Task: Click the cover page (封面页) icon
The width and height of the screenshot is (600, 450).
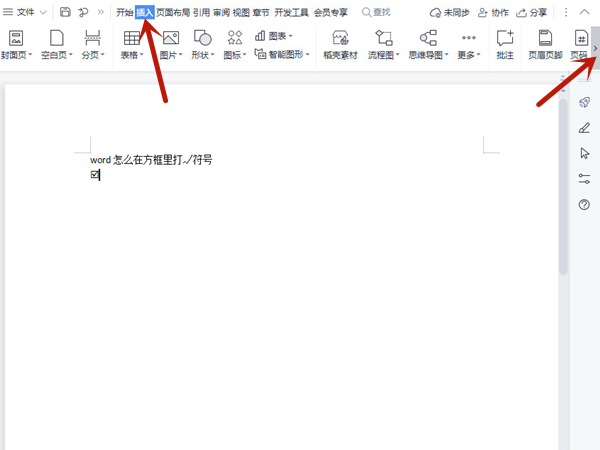Action: tap(15, 38)
